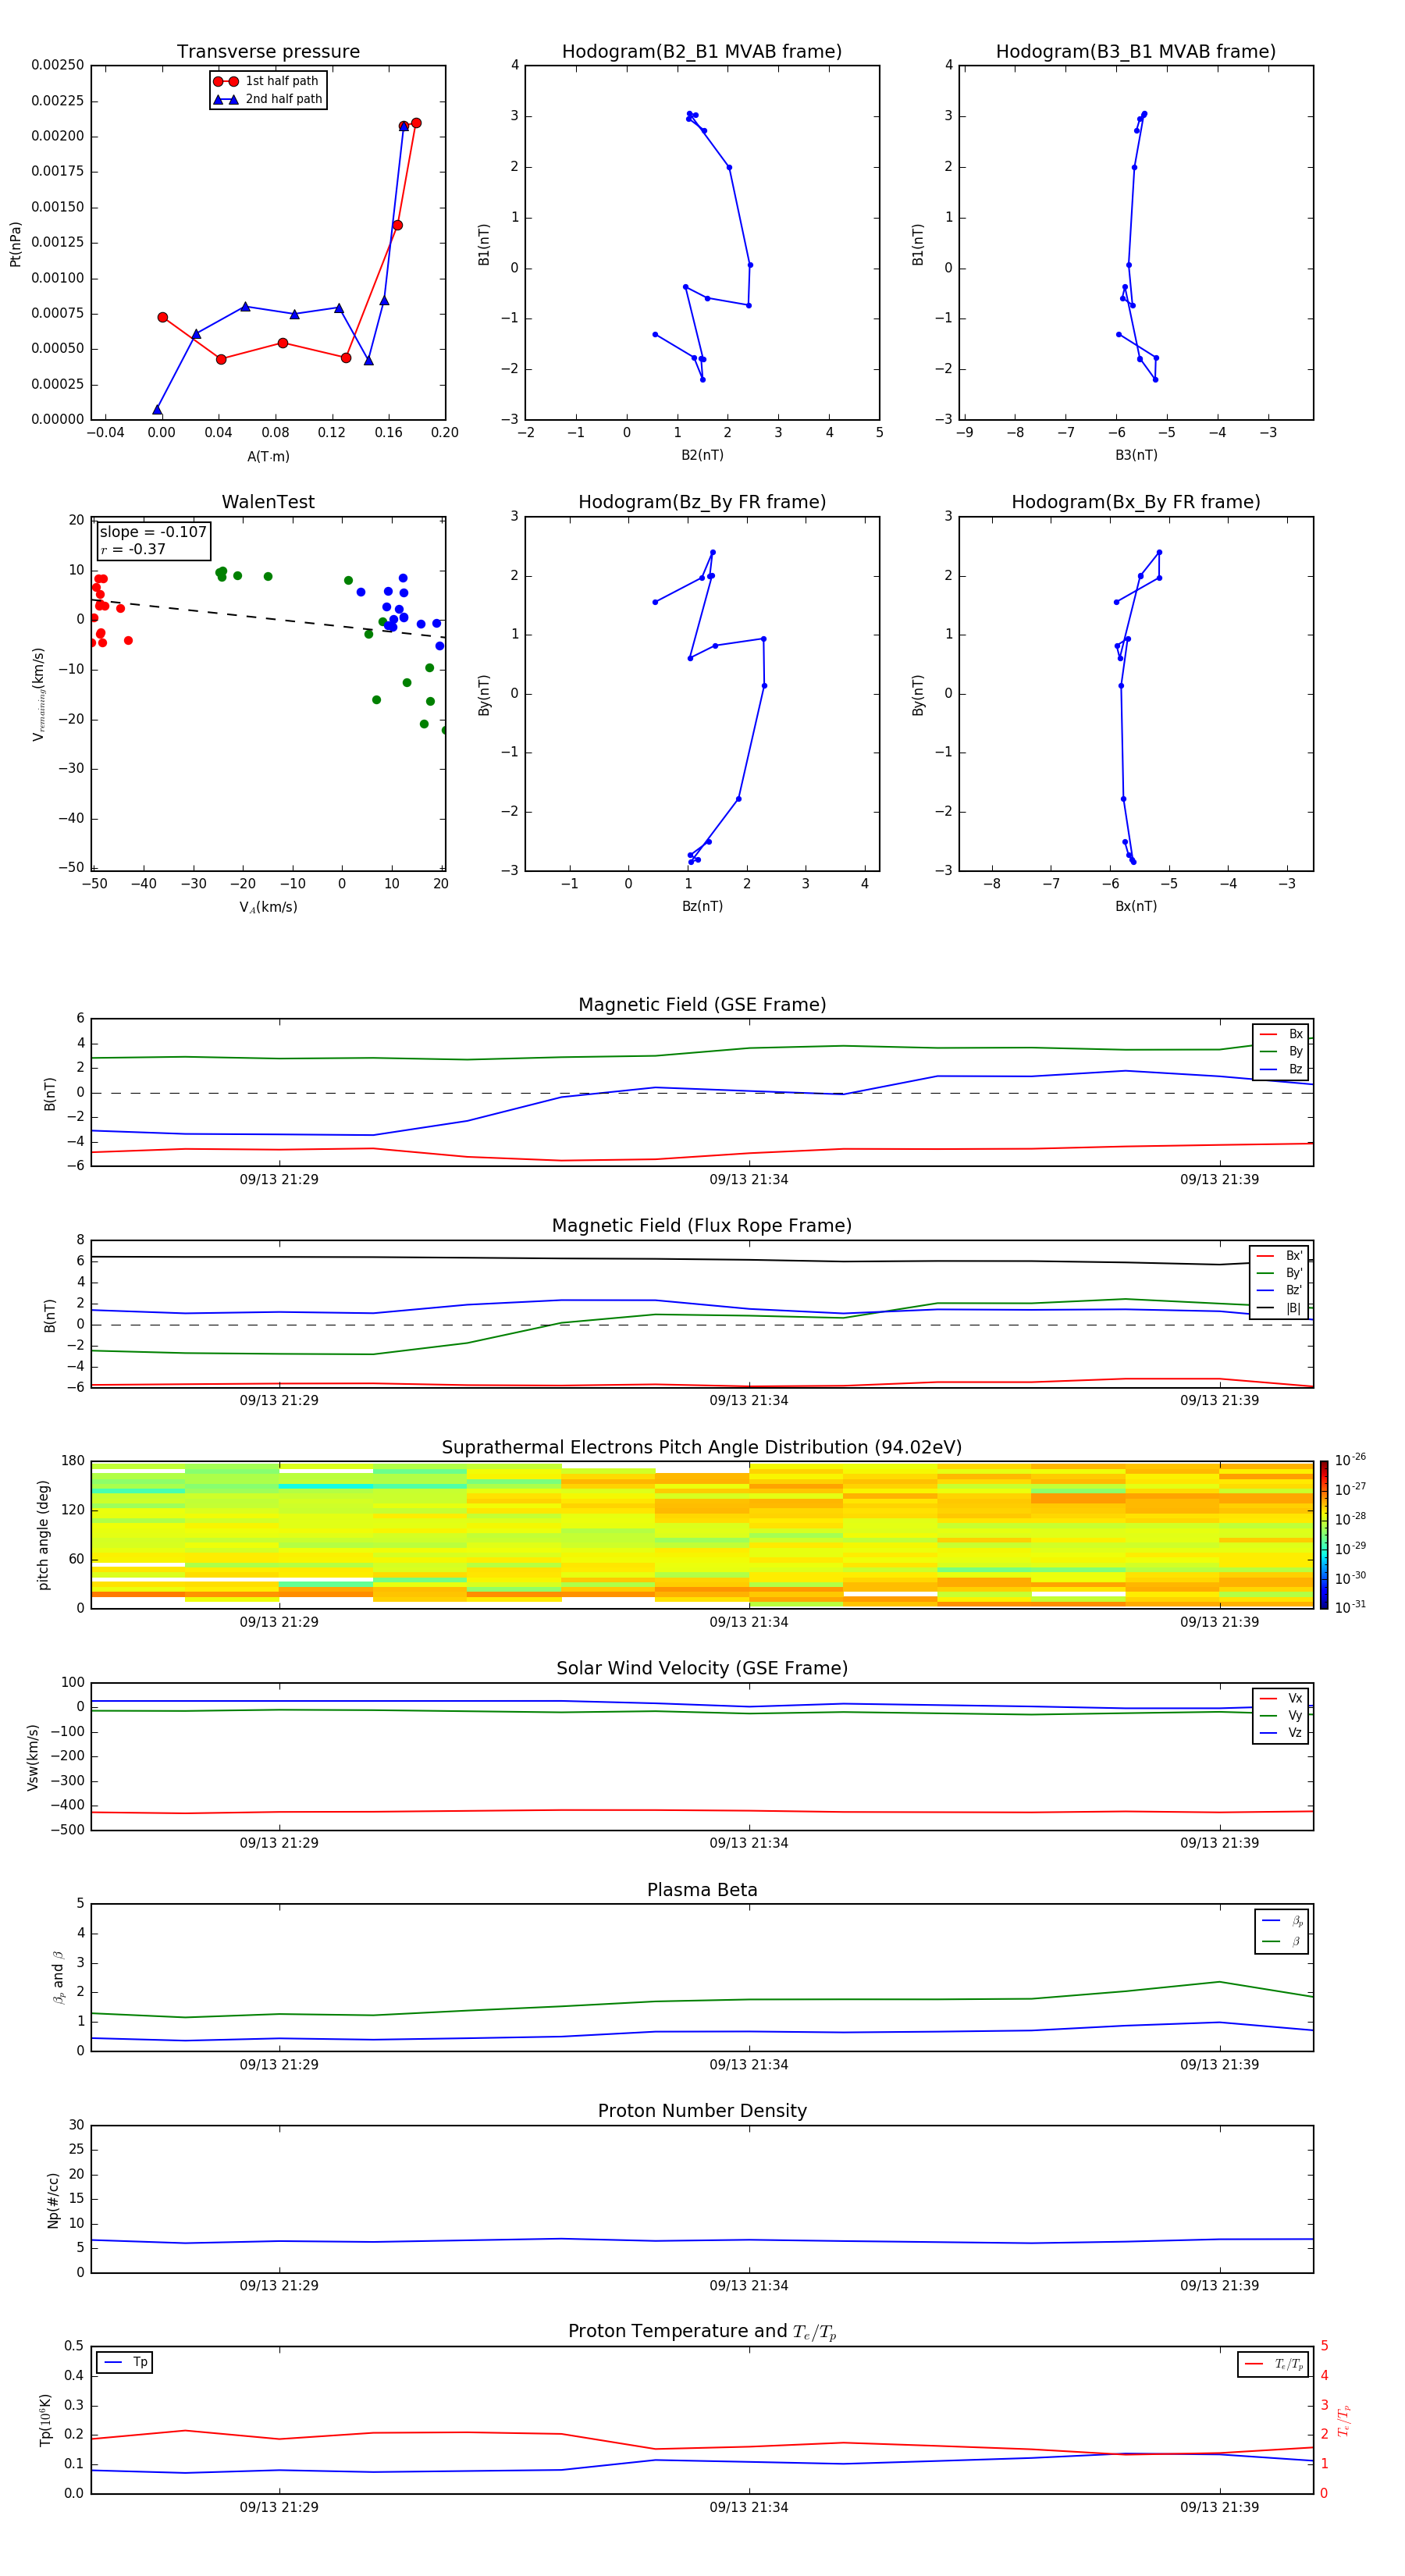The image size is (1405, 2576).
Task: Click the 'A(T·m)' x-axis label
Action: [x=268, y=456]
